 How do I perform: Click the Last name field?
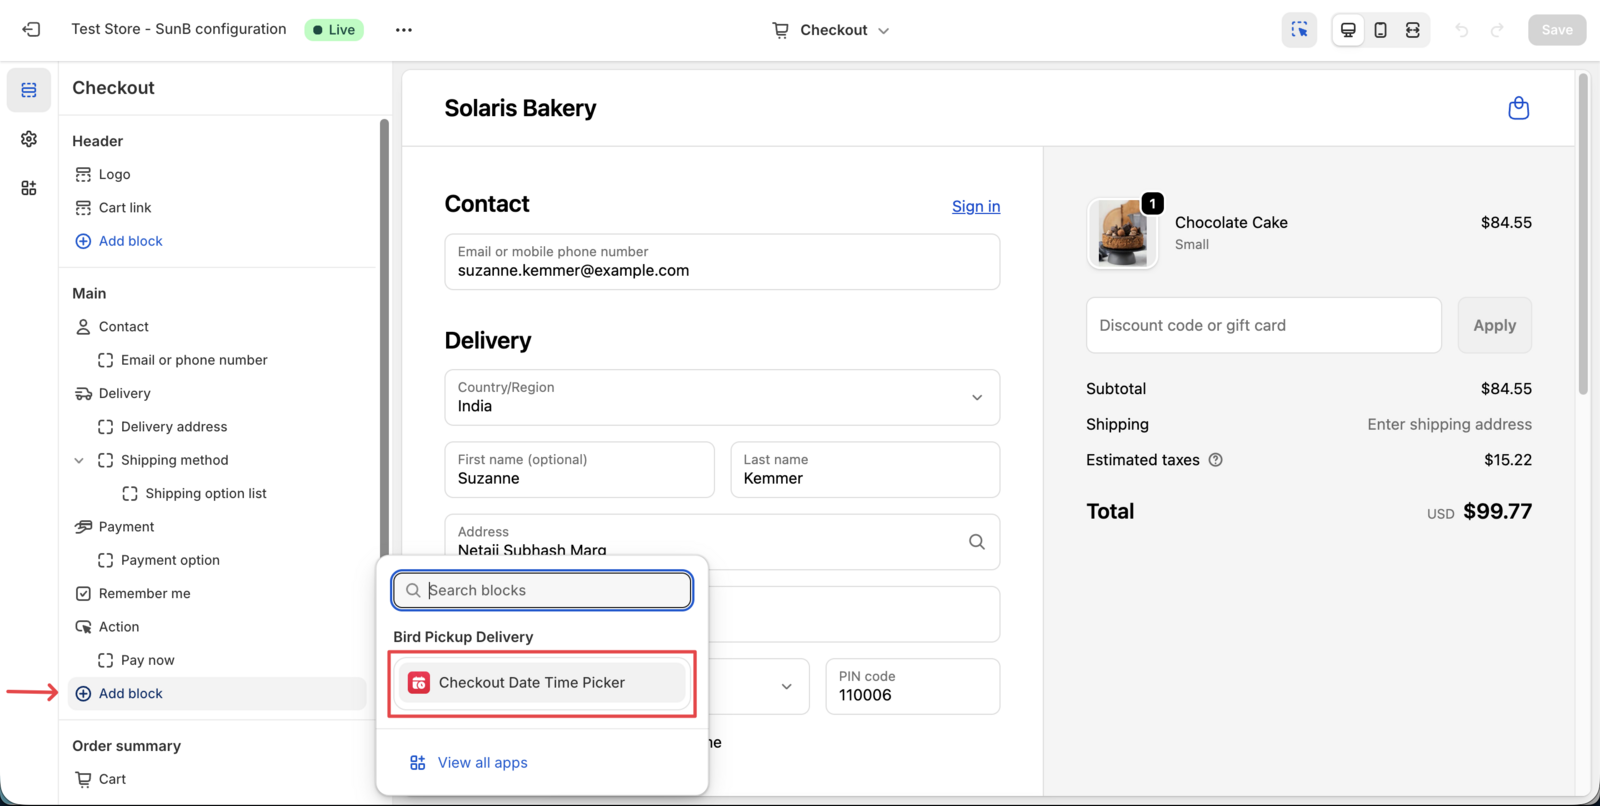(865, 470)
